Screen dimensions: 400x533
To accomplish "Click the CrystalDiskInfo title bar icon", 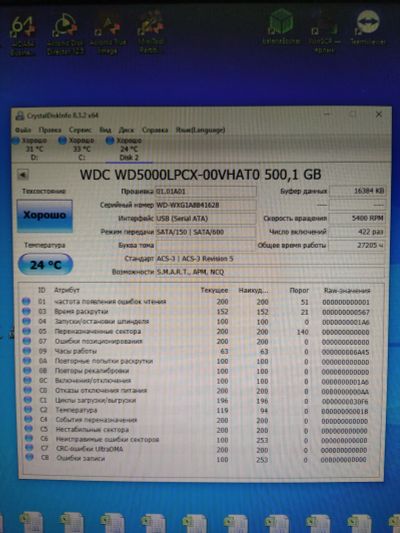I will coord(20,116).
